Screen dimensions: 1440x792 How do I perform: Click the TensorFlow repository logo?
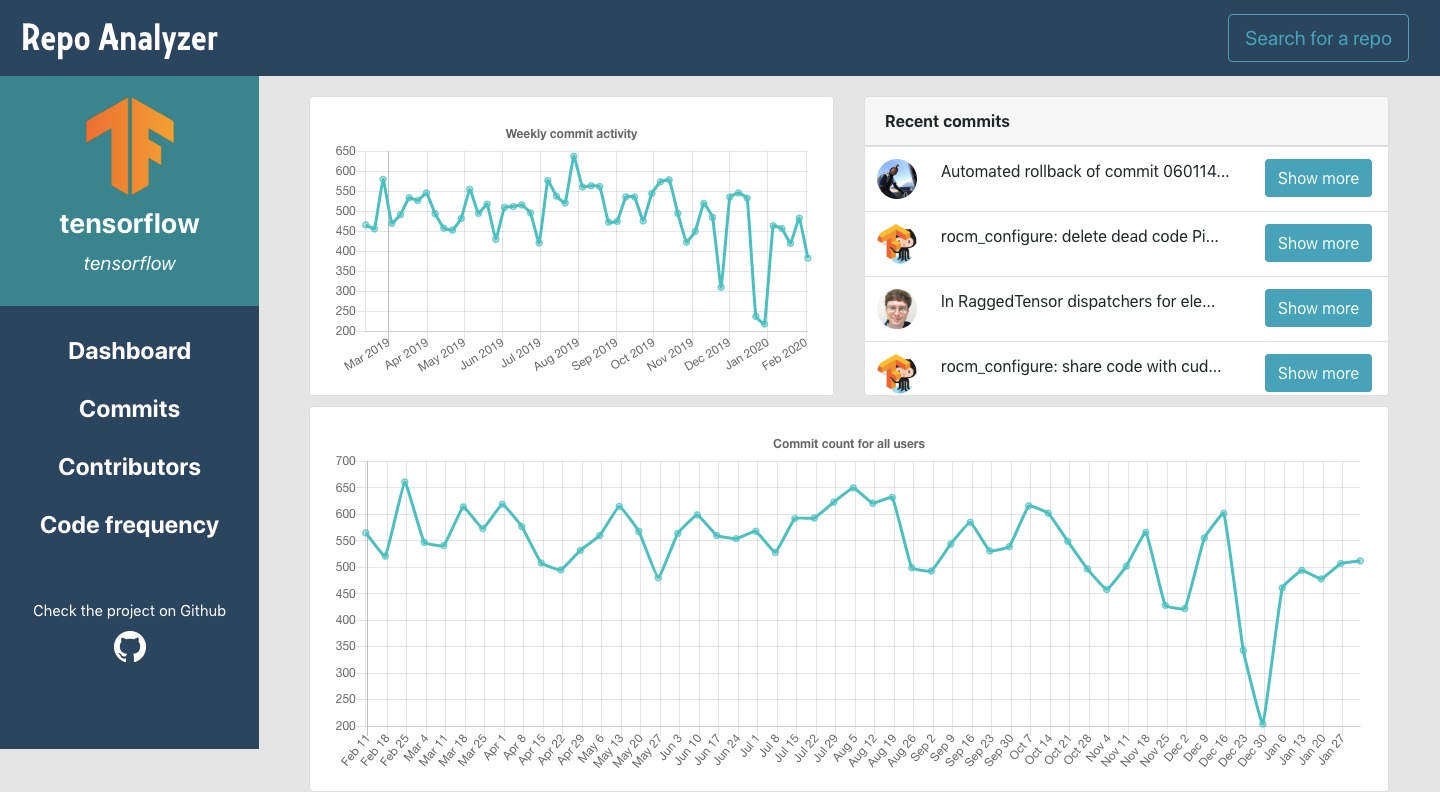129,147
